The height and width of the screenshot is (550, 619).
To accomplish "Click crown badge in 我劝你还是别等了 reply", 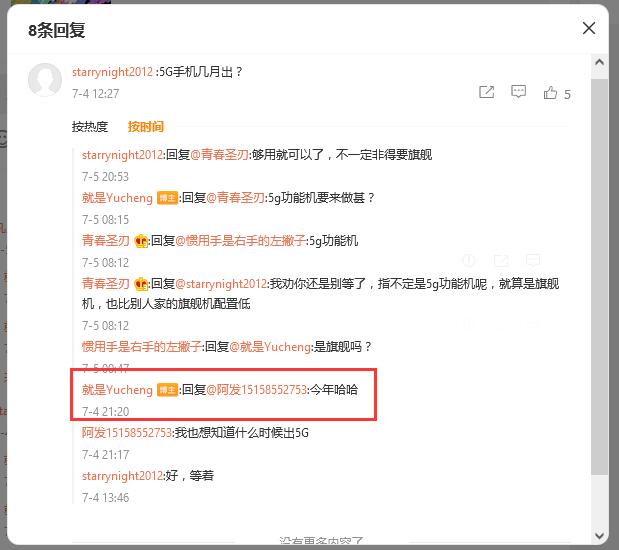I will (141, 284).
